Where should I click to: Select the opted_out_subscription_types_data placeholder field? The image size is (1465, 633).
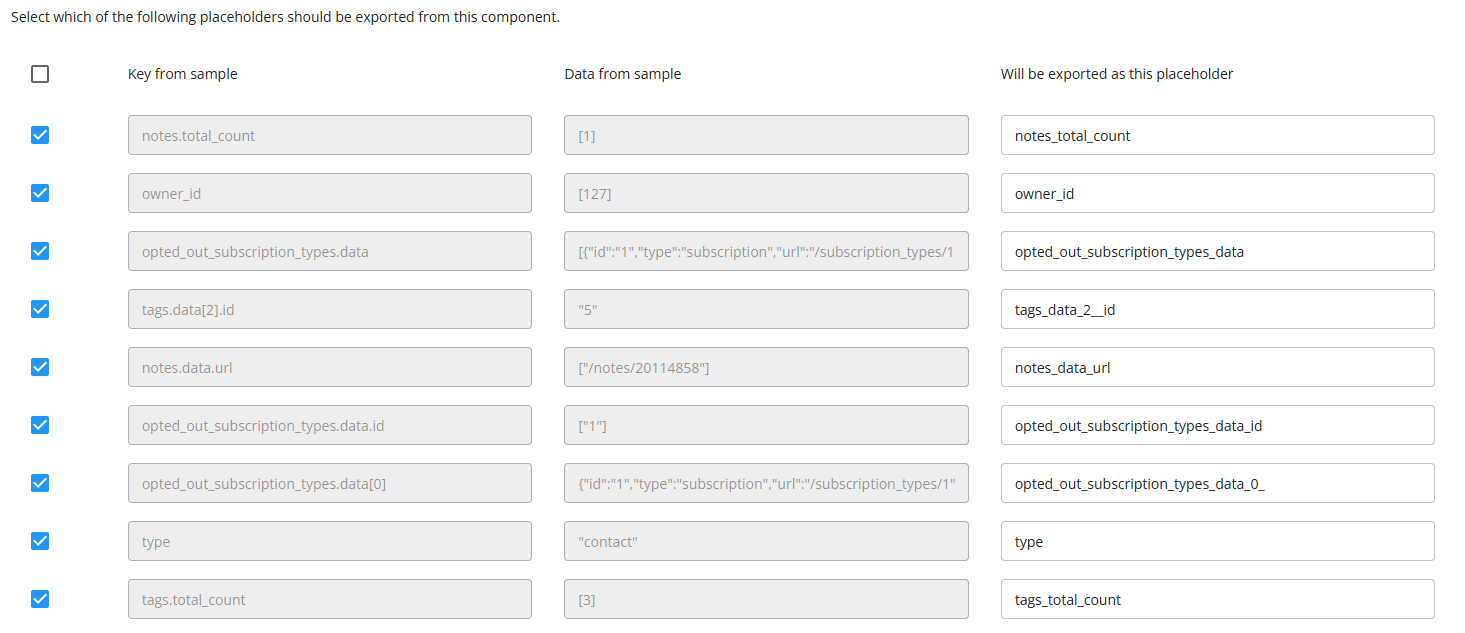pos(1216,250)
